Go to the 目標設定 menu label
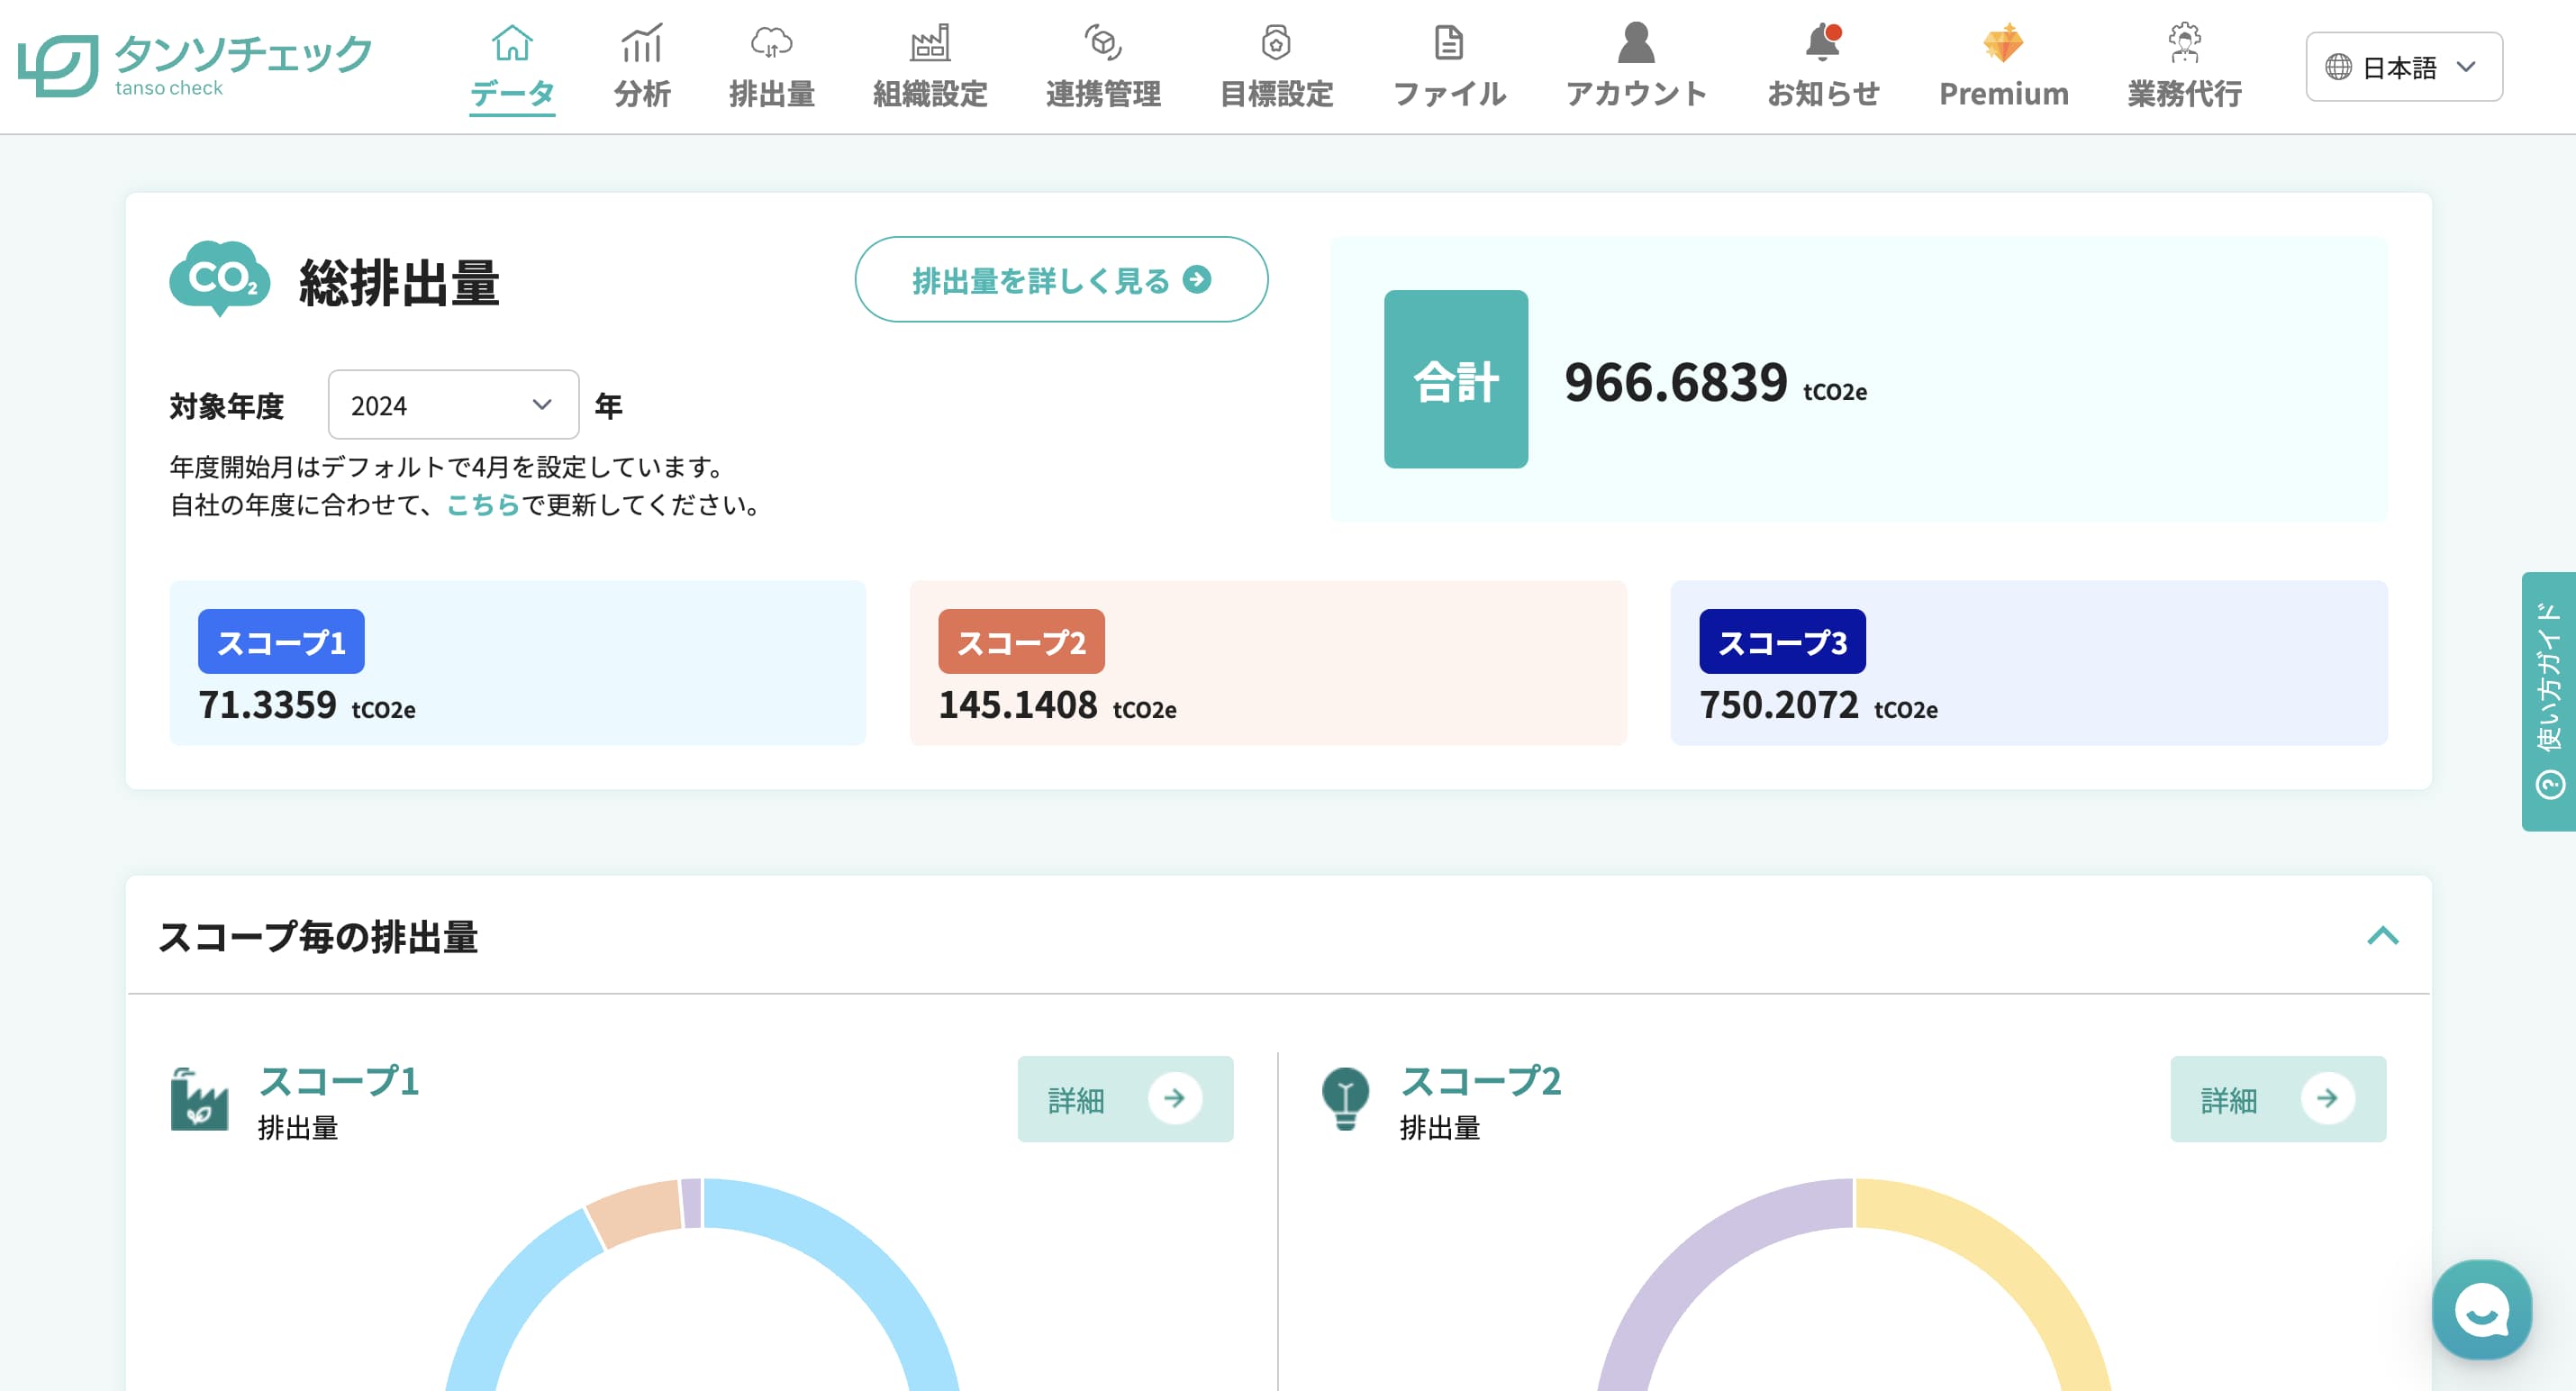2576x1391 pixels. point(1276,93)
